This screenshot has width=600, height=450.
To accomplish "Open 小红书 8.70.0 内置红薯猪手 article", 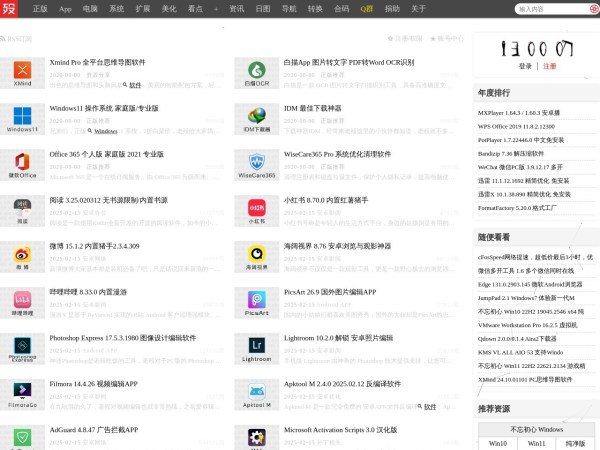I will coord(326,200).
